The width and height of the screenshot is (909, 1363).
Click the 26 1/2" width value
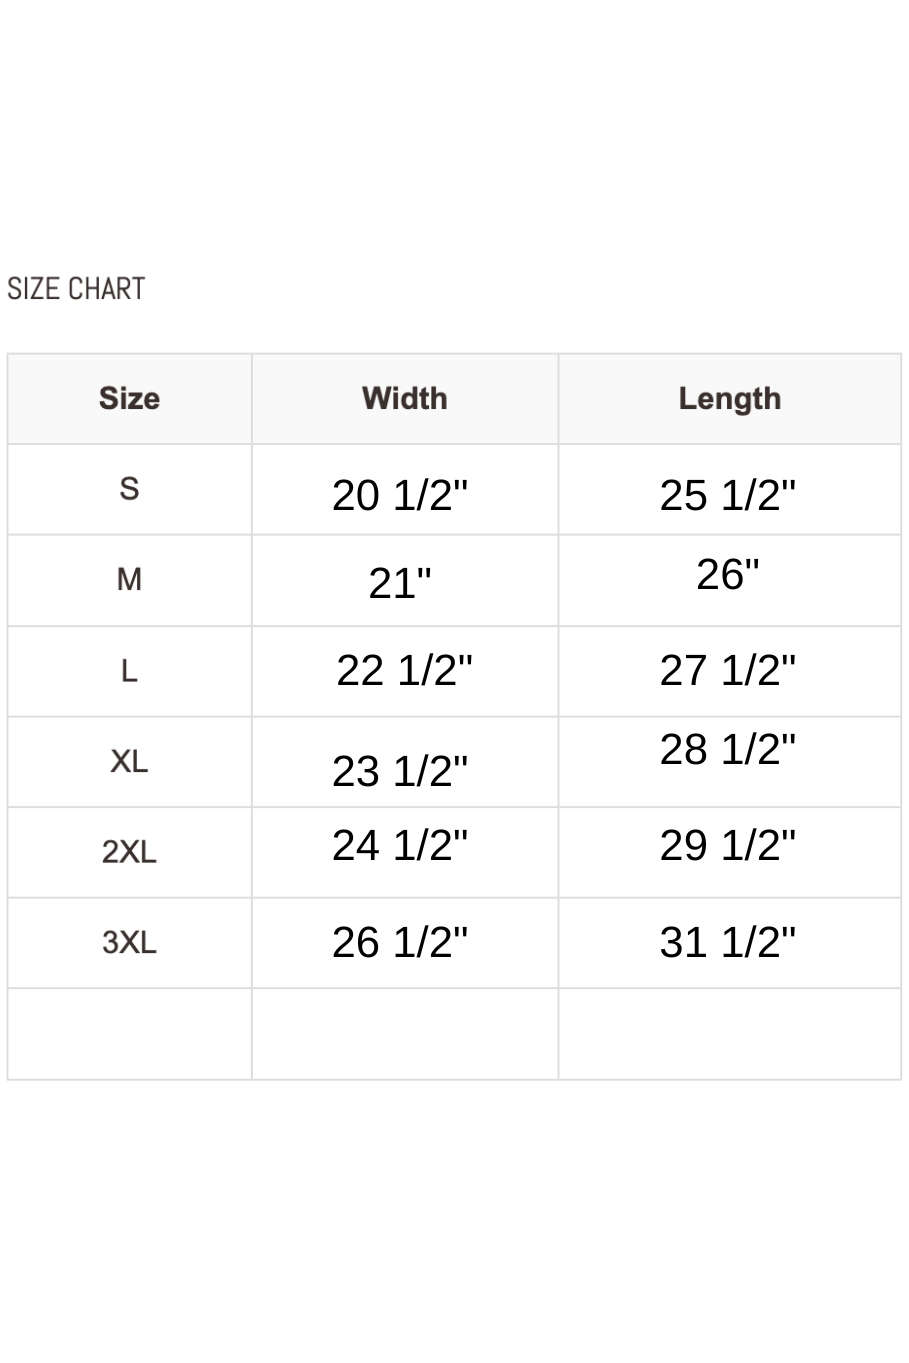click(400, 943)
